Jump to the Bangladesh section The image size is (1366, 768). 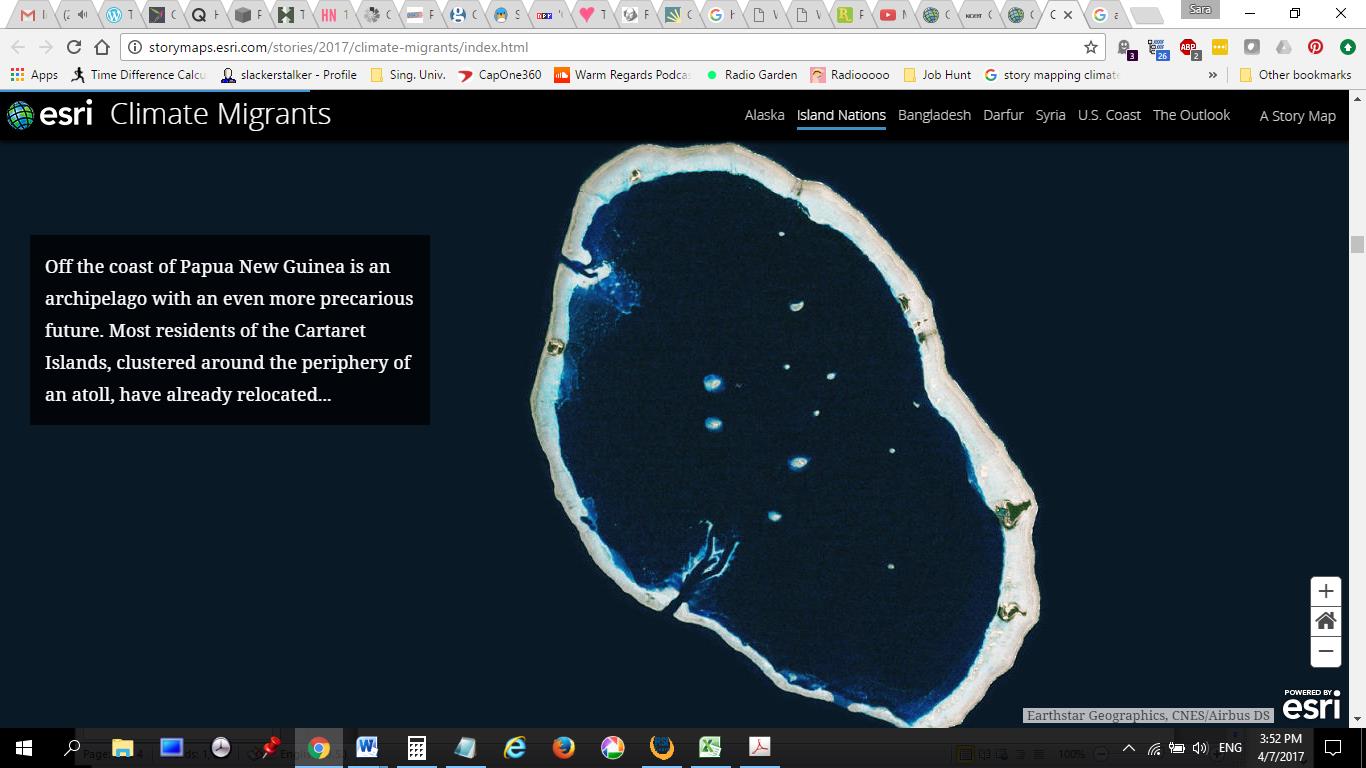[x=934, y=115]
